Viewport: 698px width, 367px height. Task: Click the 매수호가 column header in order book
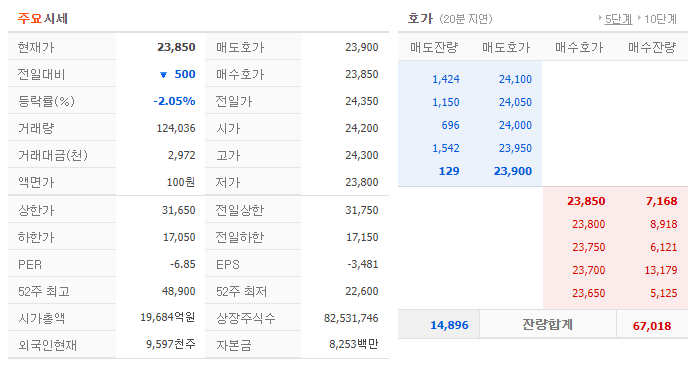(579, 47)
